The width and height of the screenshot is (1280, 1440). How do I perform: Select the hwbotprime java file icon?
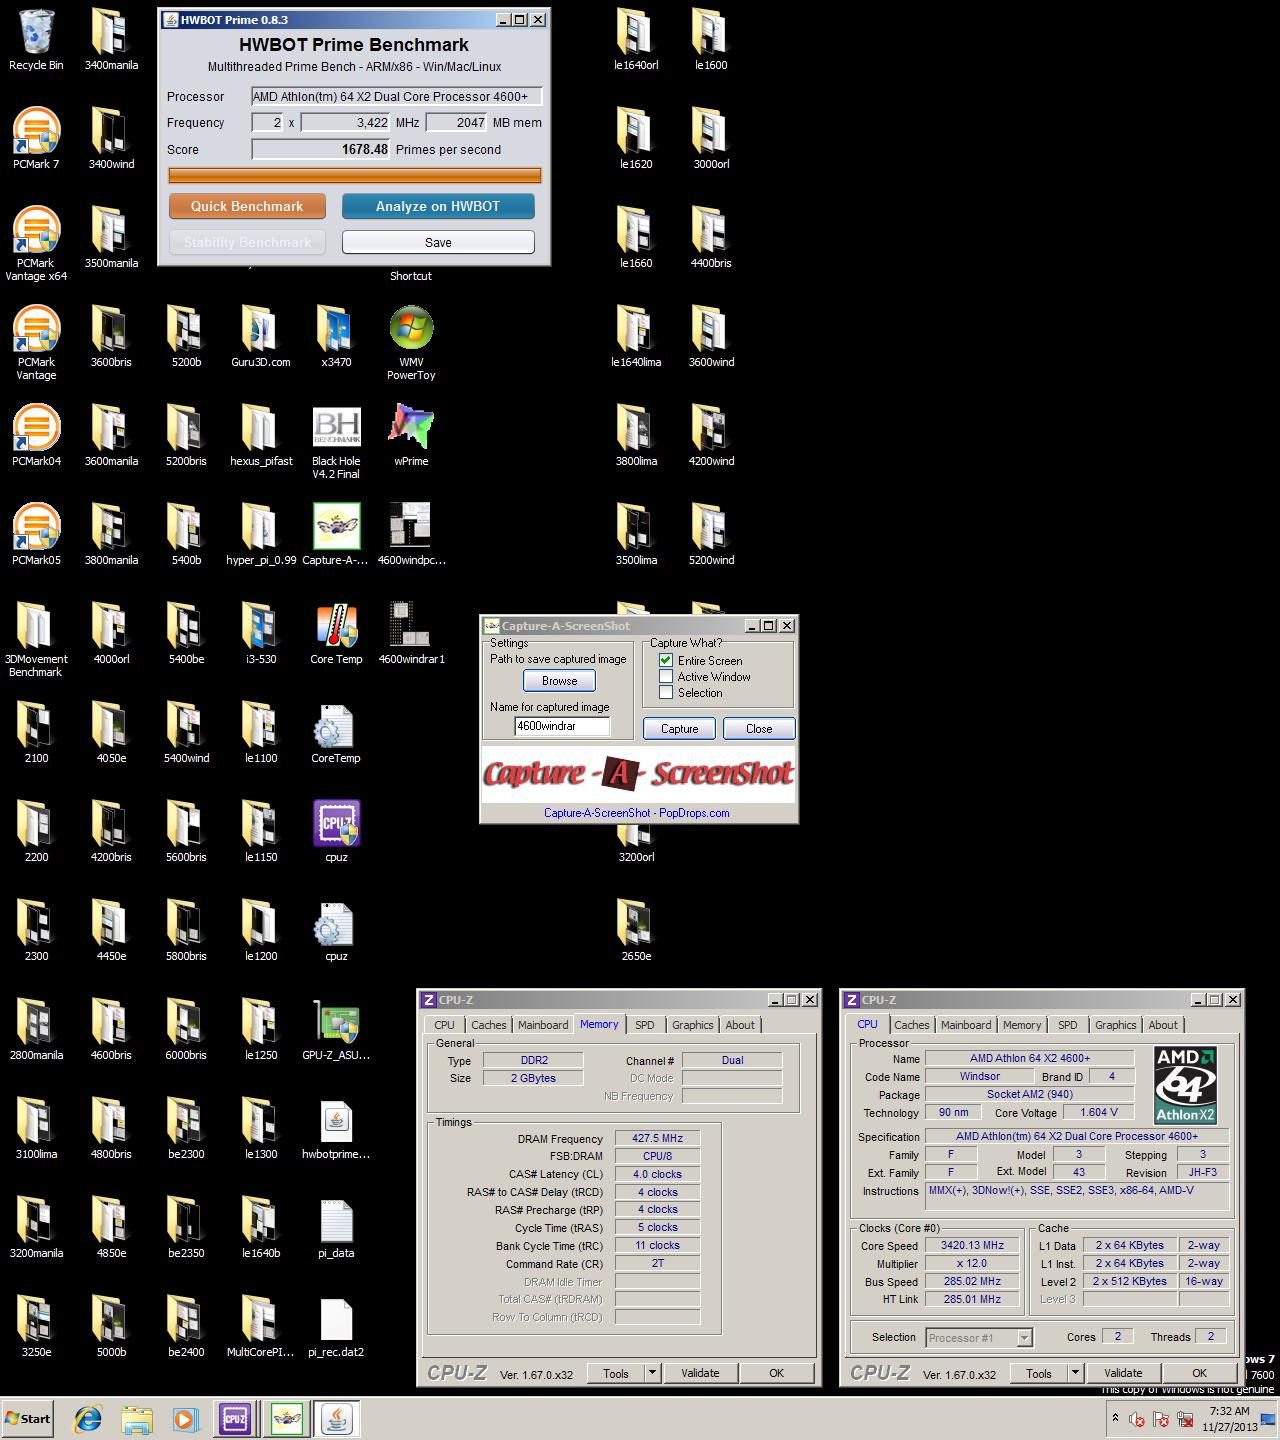(336, 1122)
